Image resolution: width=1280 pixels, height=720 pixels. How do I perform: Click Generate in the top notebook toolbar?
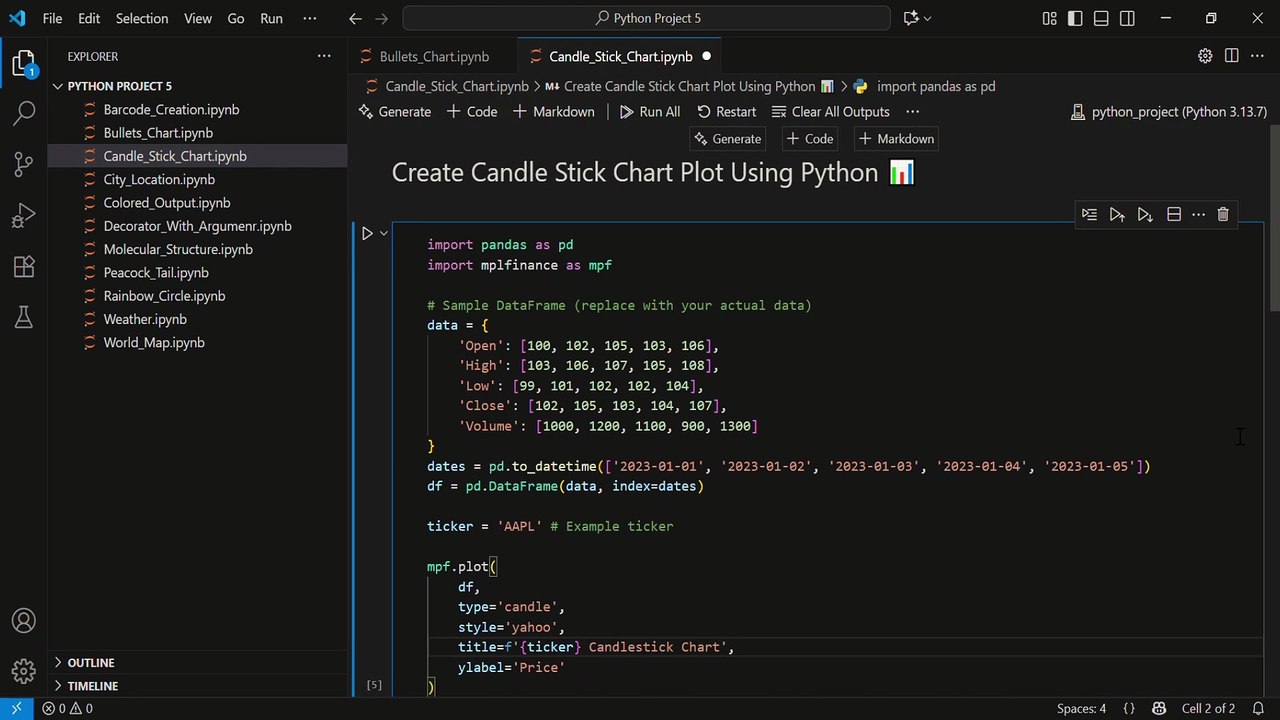tap(395, 112)
